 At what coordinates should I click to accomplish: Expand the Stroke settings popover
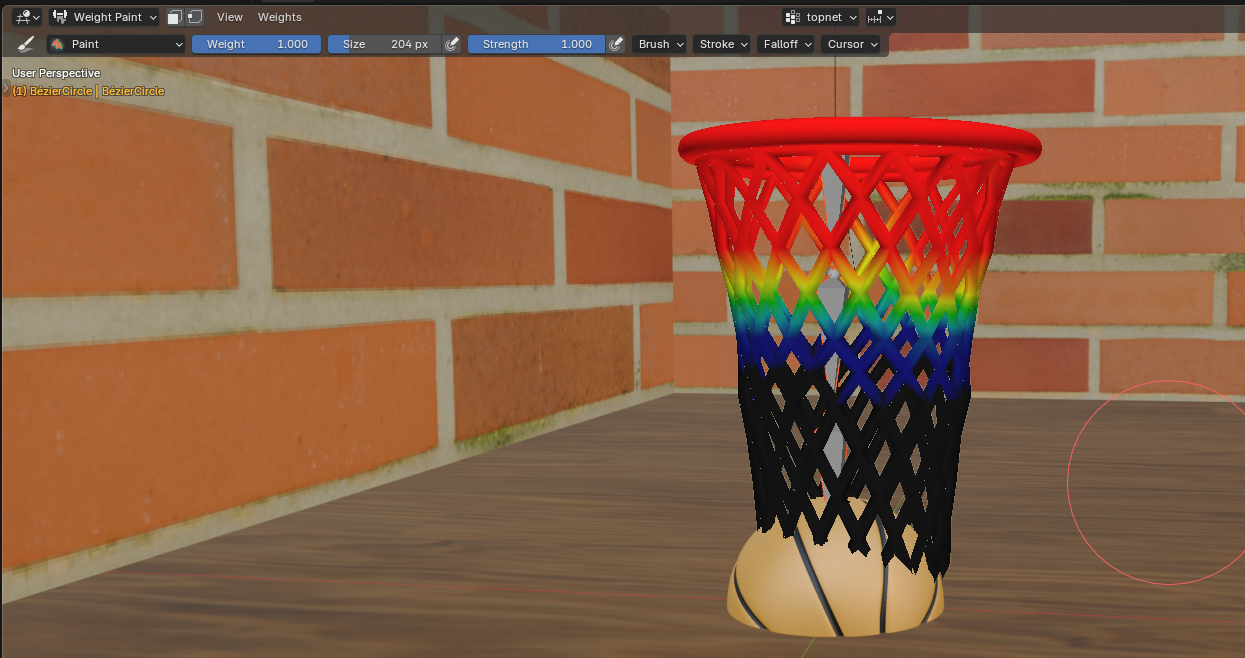click(x=722, y=44)
